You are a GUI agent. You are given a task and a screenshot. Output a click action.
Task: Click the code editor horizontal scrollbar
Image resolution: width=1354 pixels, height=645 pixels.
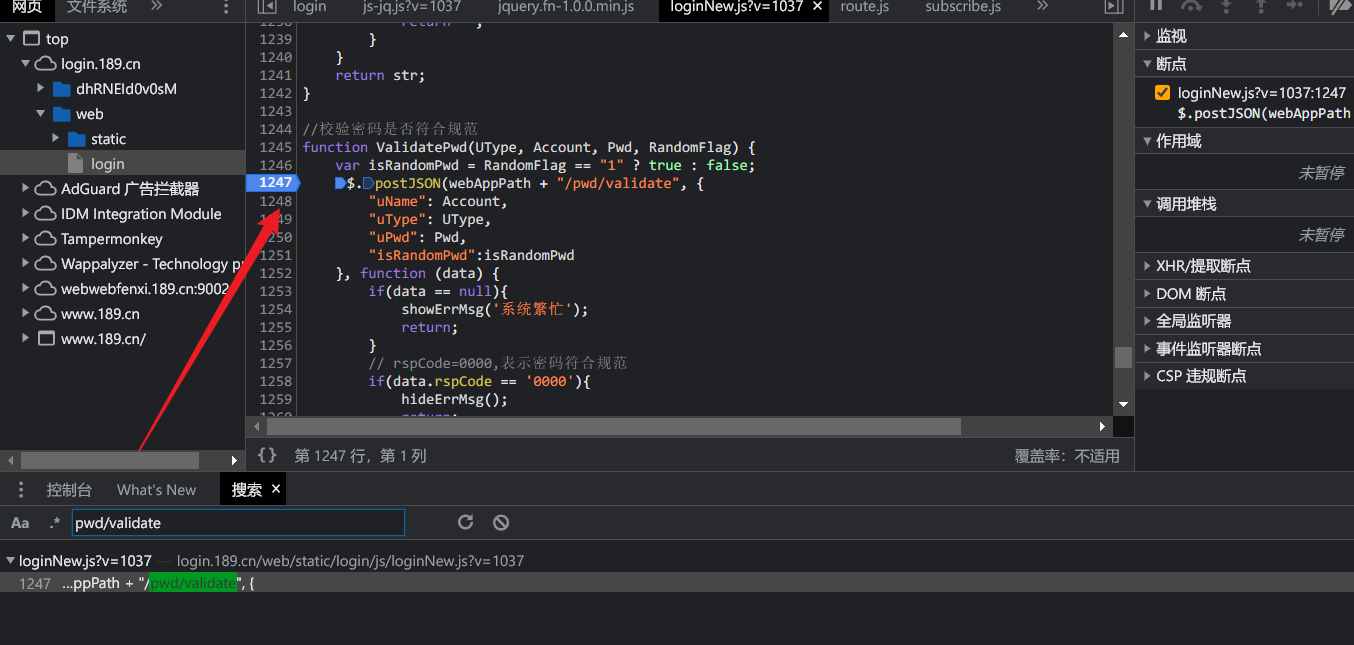coord(614,427)
